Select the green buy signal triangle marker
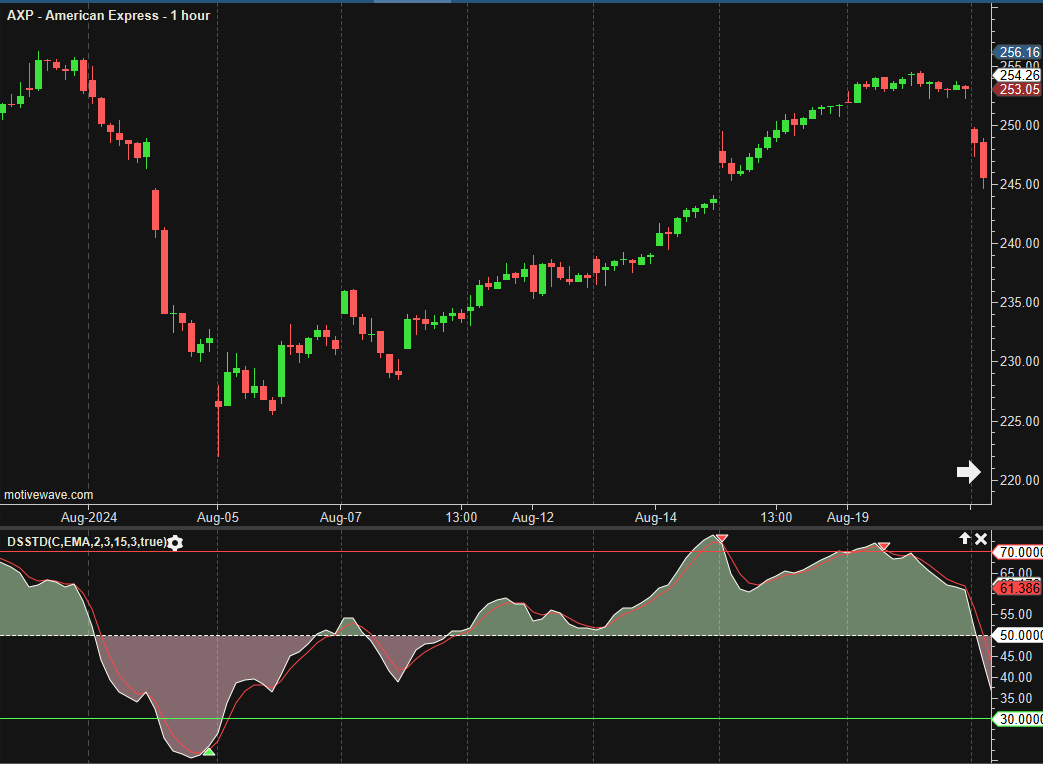 (208, 751)
